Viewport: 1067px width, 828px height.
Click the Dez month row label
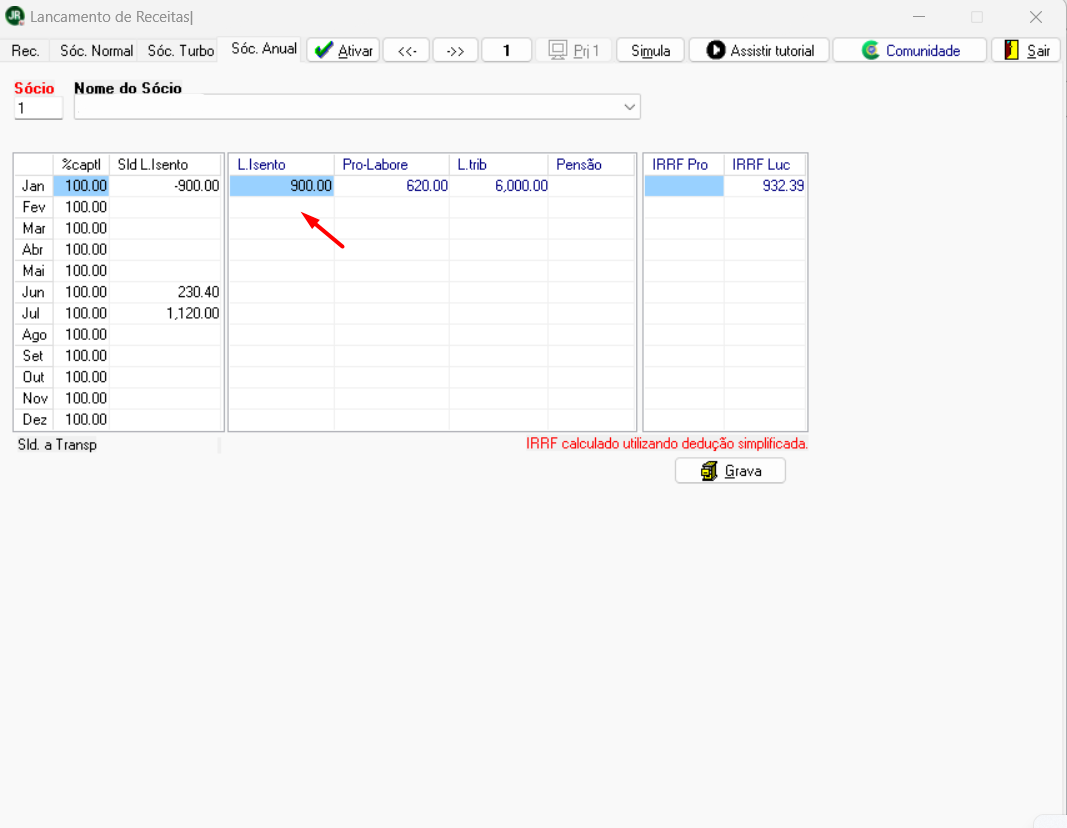(x=33, y=419)
